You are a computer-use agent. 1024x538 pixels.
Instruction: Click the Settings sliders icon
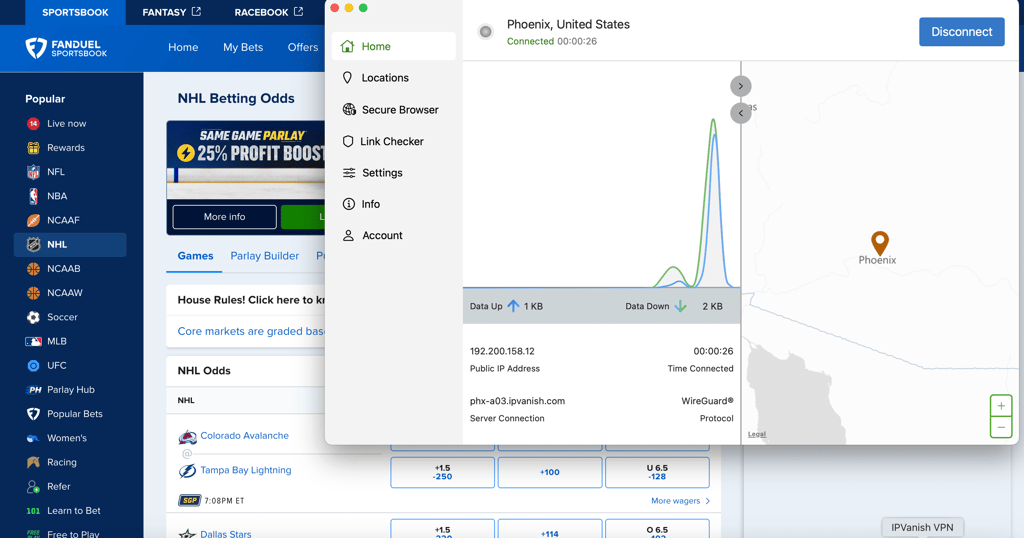click(349, 172)
